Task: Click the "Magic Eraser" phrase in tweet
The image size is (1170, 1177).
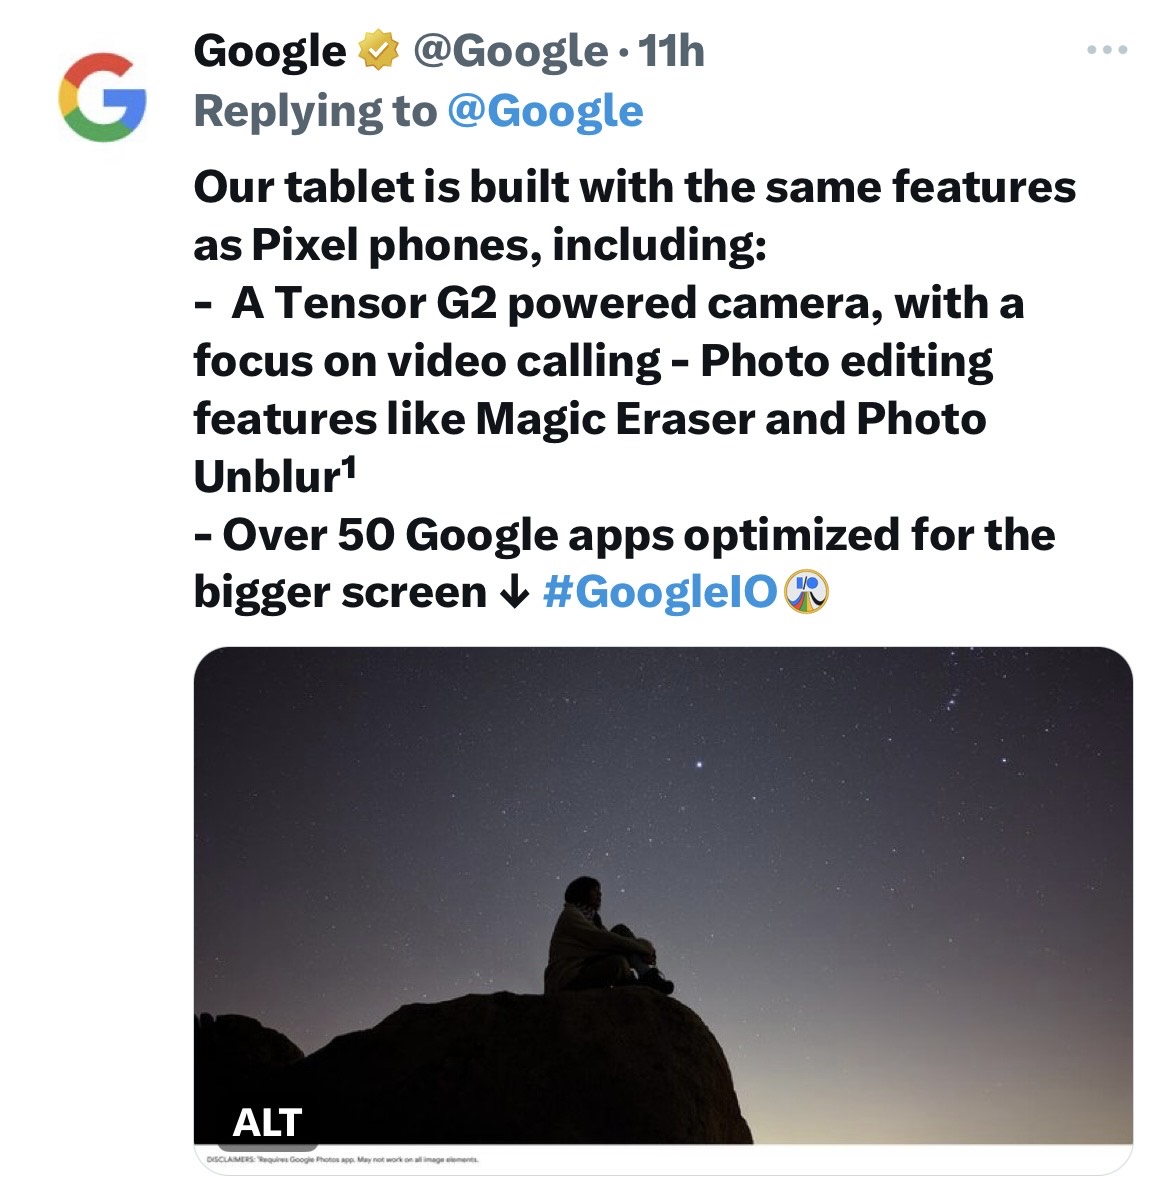Action: coord(615,419)
